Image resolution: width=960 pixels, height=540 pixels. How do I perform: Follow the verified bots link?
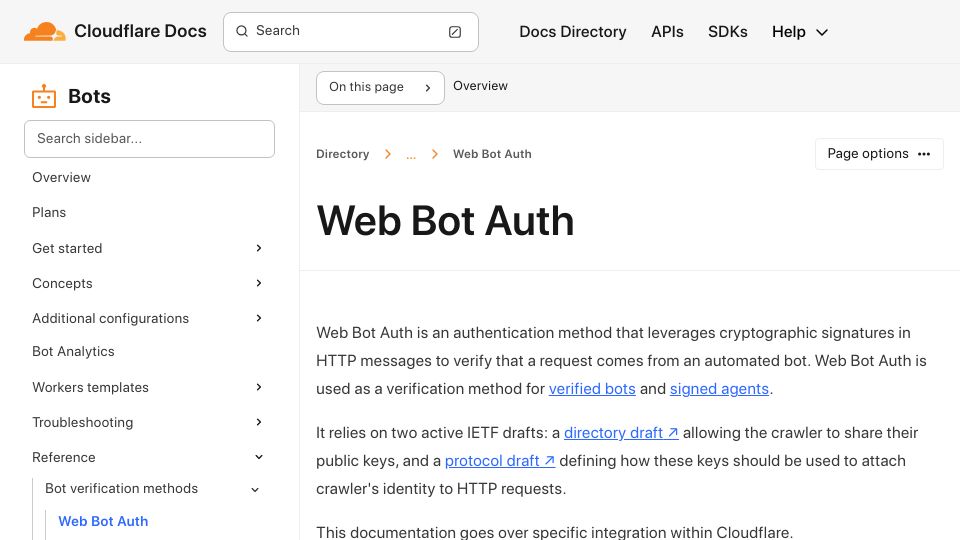(x=592, y=389)
